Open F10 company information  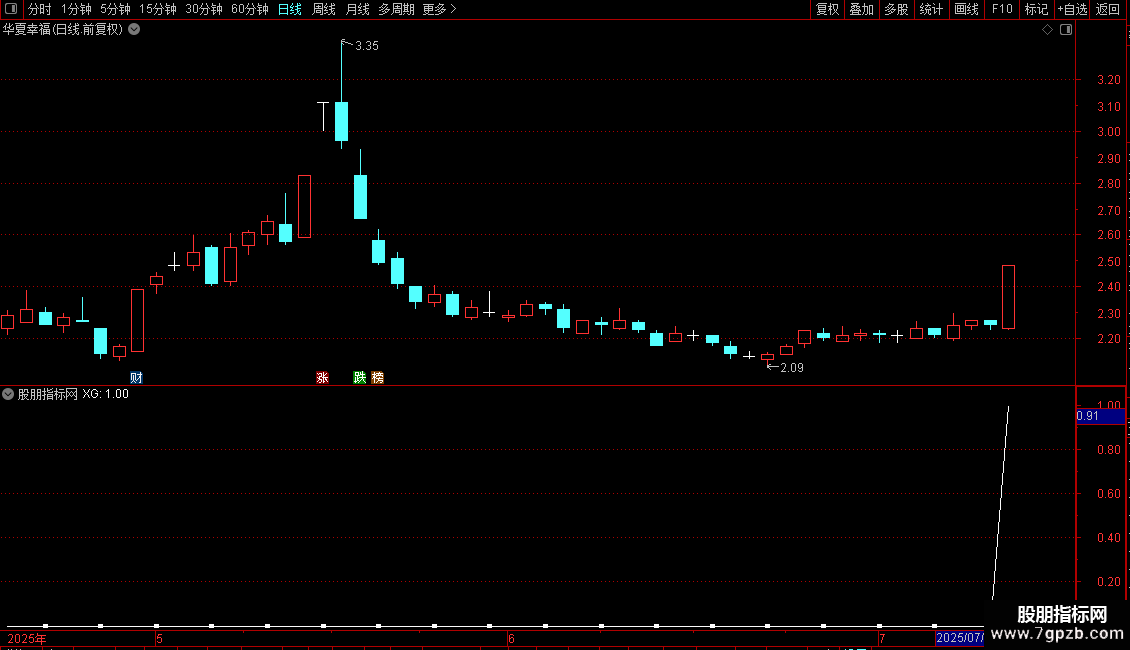[1002, 9]
